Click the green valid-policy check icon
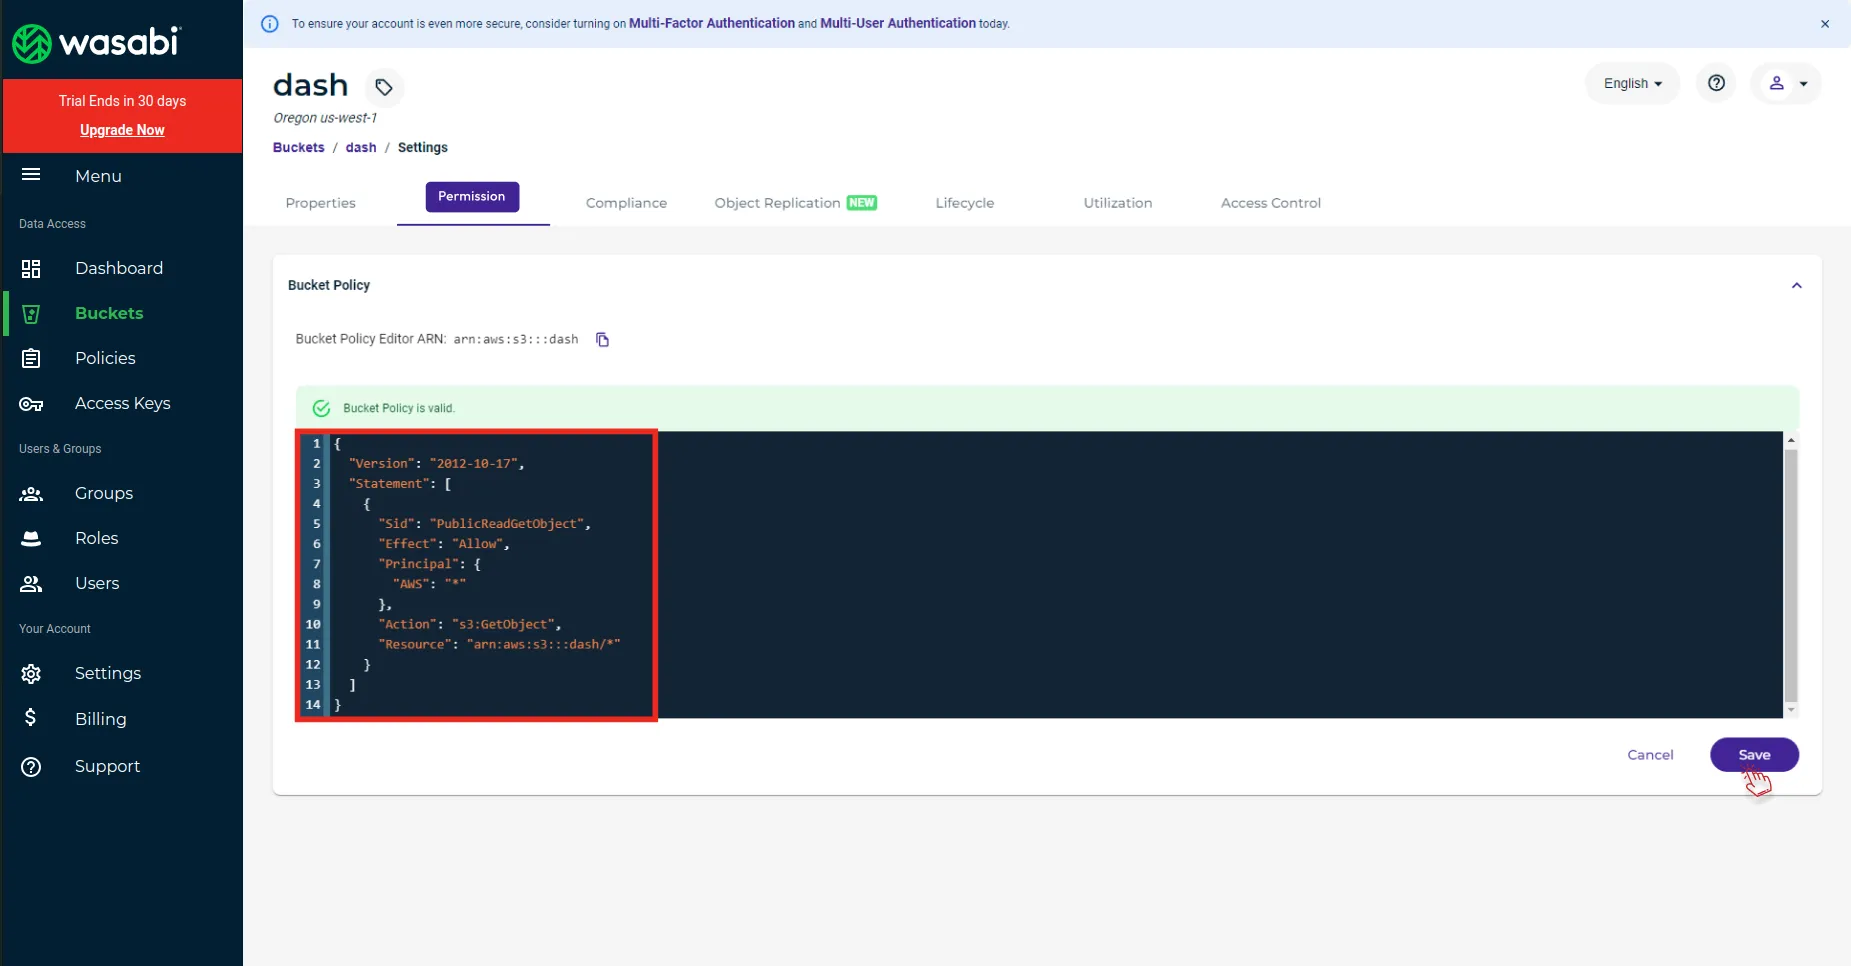The image size is (1851, 966). point(321,408)
